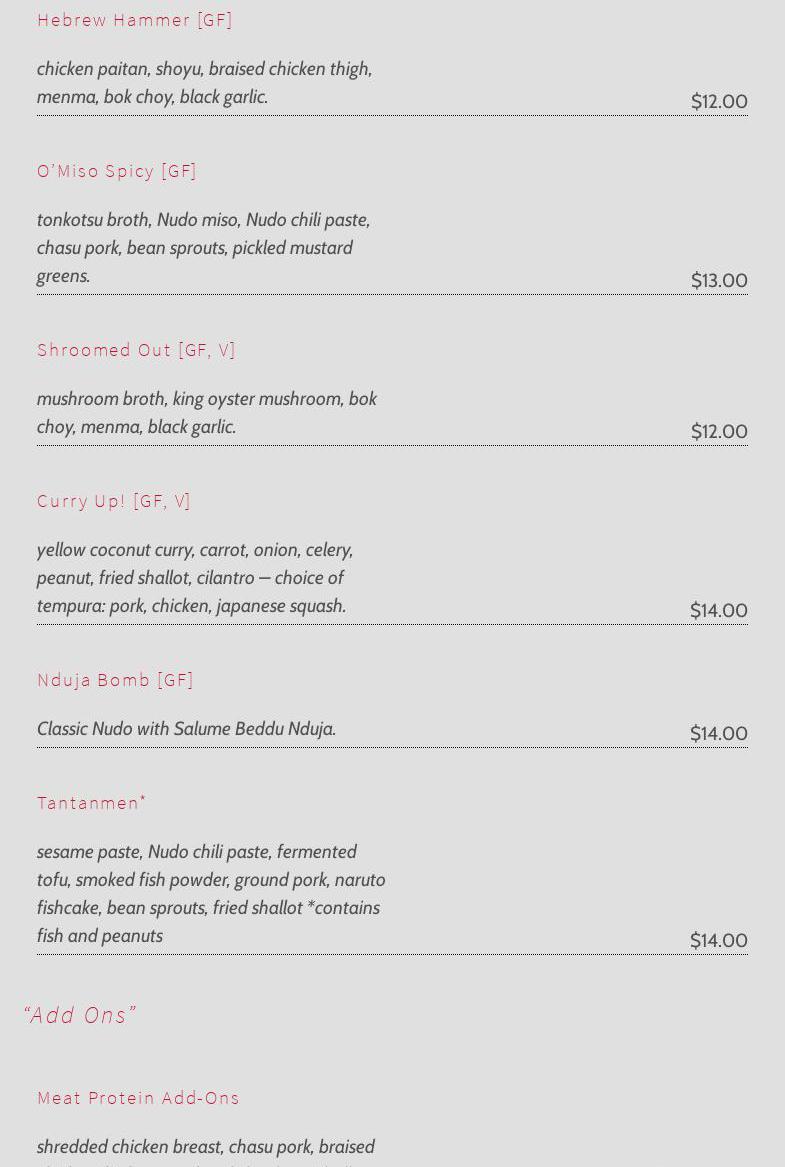Viewport: 785px width, 1167px height.
Task: Select the Nduja Bomb [GF] heading
Action: point(115,680)
